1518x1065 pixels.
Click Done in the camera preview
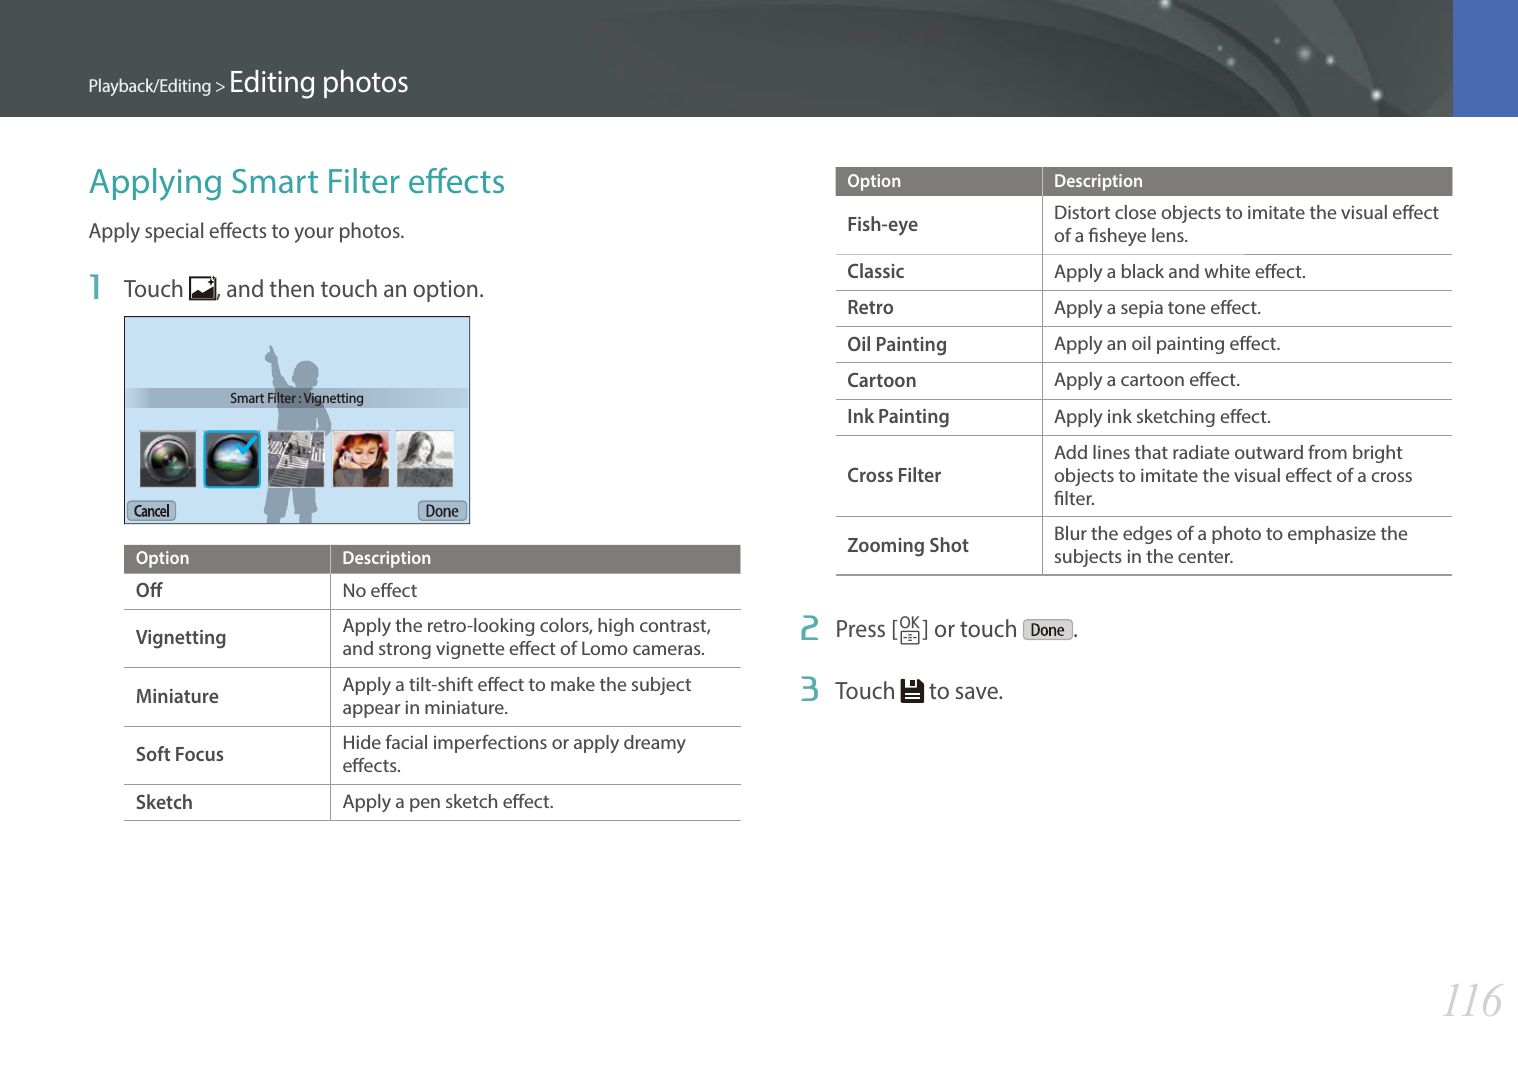click(442, 511)
